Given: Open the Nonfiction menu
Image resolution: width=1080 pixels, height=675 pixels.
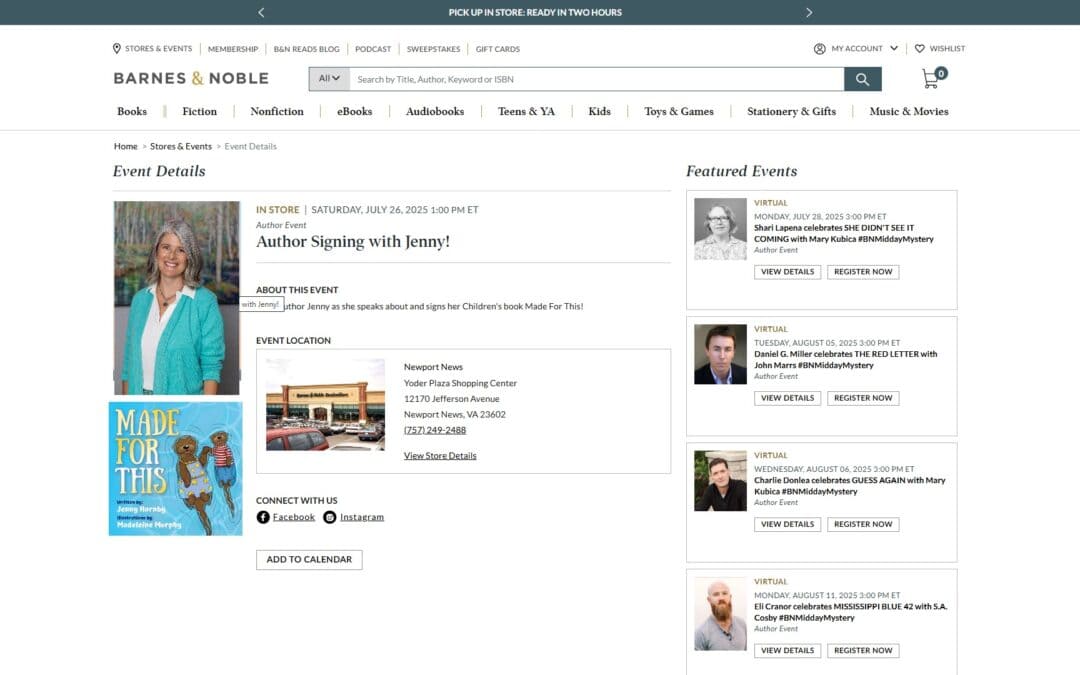Looking at the screenshot, I should [277, 112].
